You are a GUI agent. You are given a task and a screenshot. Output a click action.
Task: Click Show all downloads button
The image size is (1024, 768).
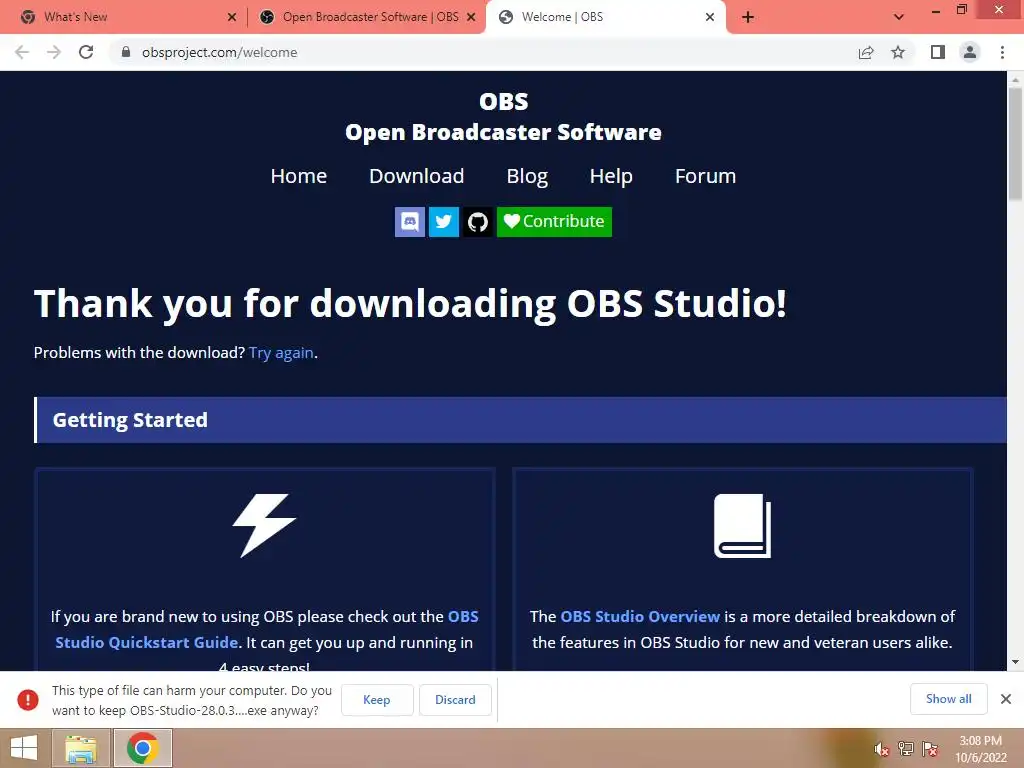tap(948, 699)
